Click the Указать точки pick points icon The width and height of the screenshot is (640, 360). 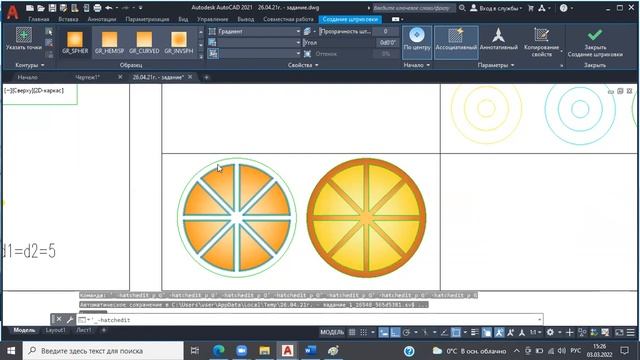(24, 35)
